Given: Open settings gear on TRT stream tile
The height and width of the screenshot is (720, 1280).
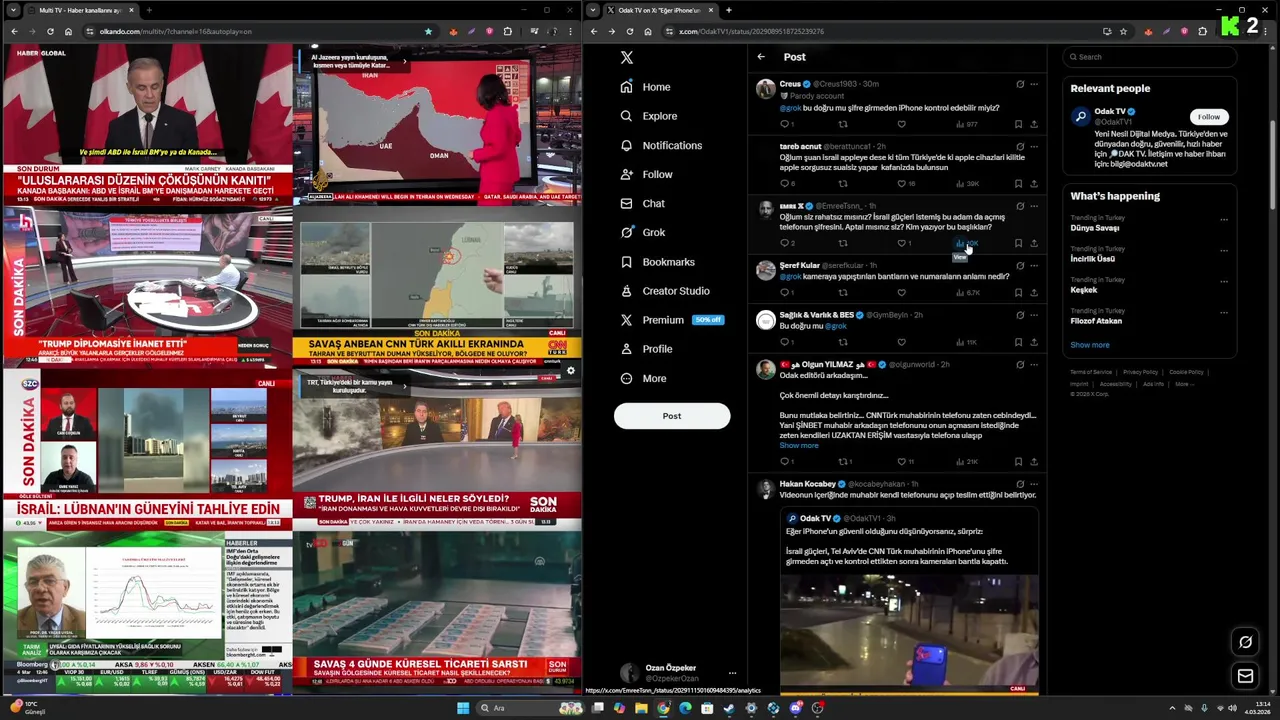Looking at the screenshot, I should click(x=570, y=370).
